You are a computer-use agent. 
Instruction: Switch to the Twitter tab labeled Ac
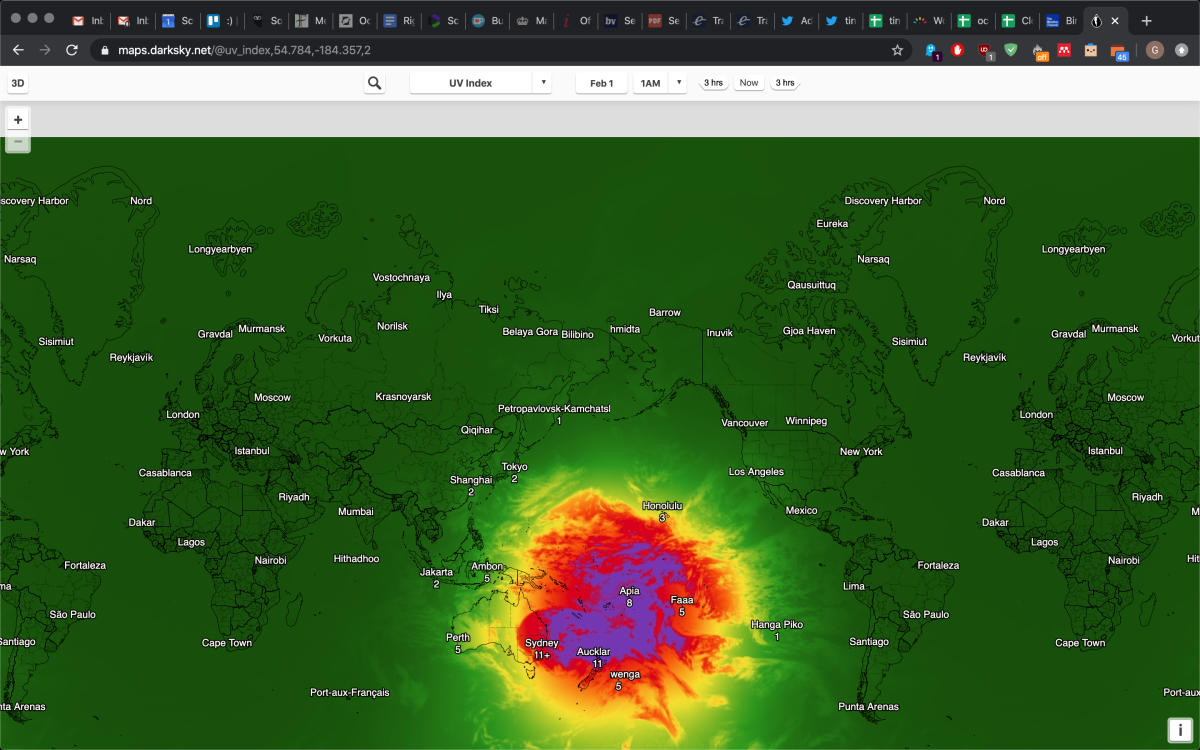pos(797,20)
